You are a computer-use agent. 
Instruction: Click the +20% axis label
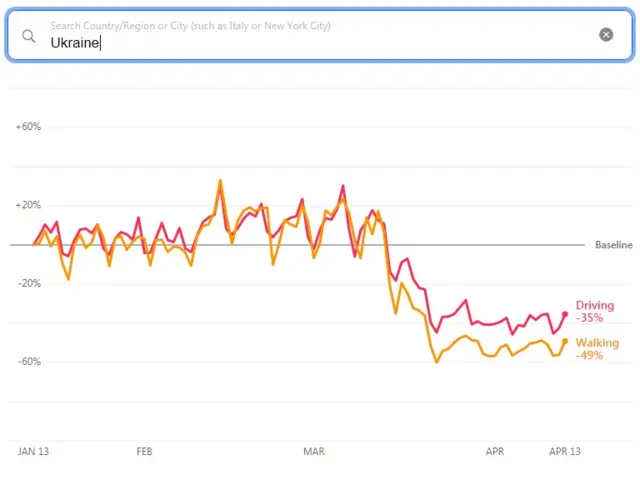pos(28,205)
